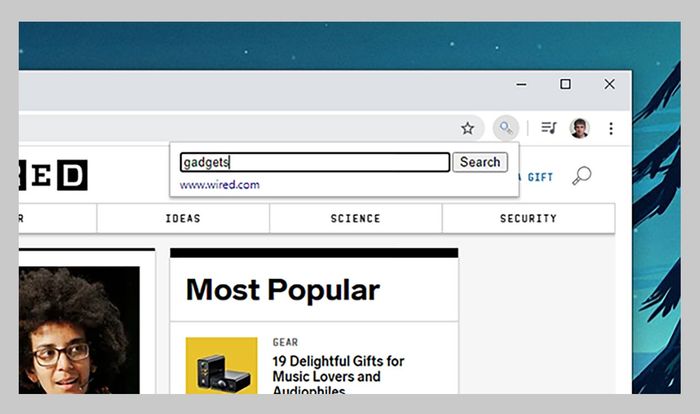Open the media controls icon
The image size is (700, 414).
click(548, 128)
